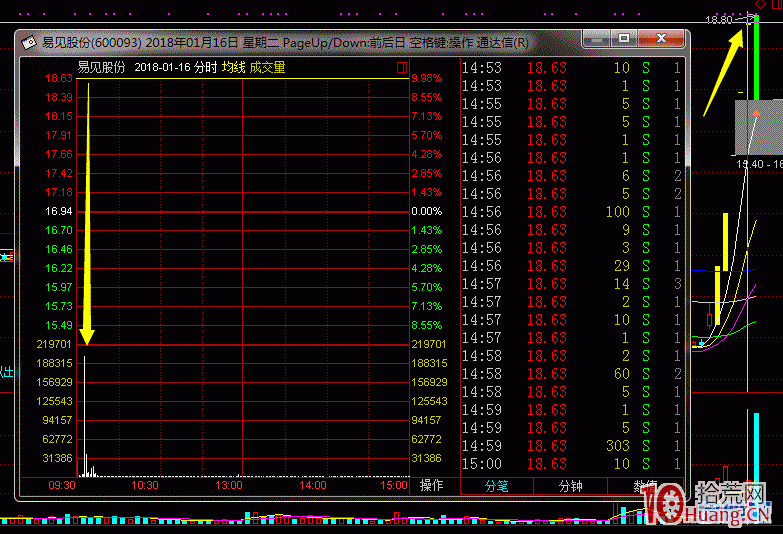Image resolution: width=783 pixels, height=534 pixels.
Task: Click the 15.49 price axis label
Action: click(x=59, y=325)
